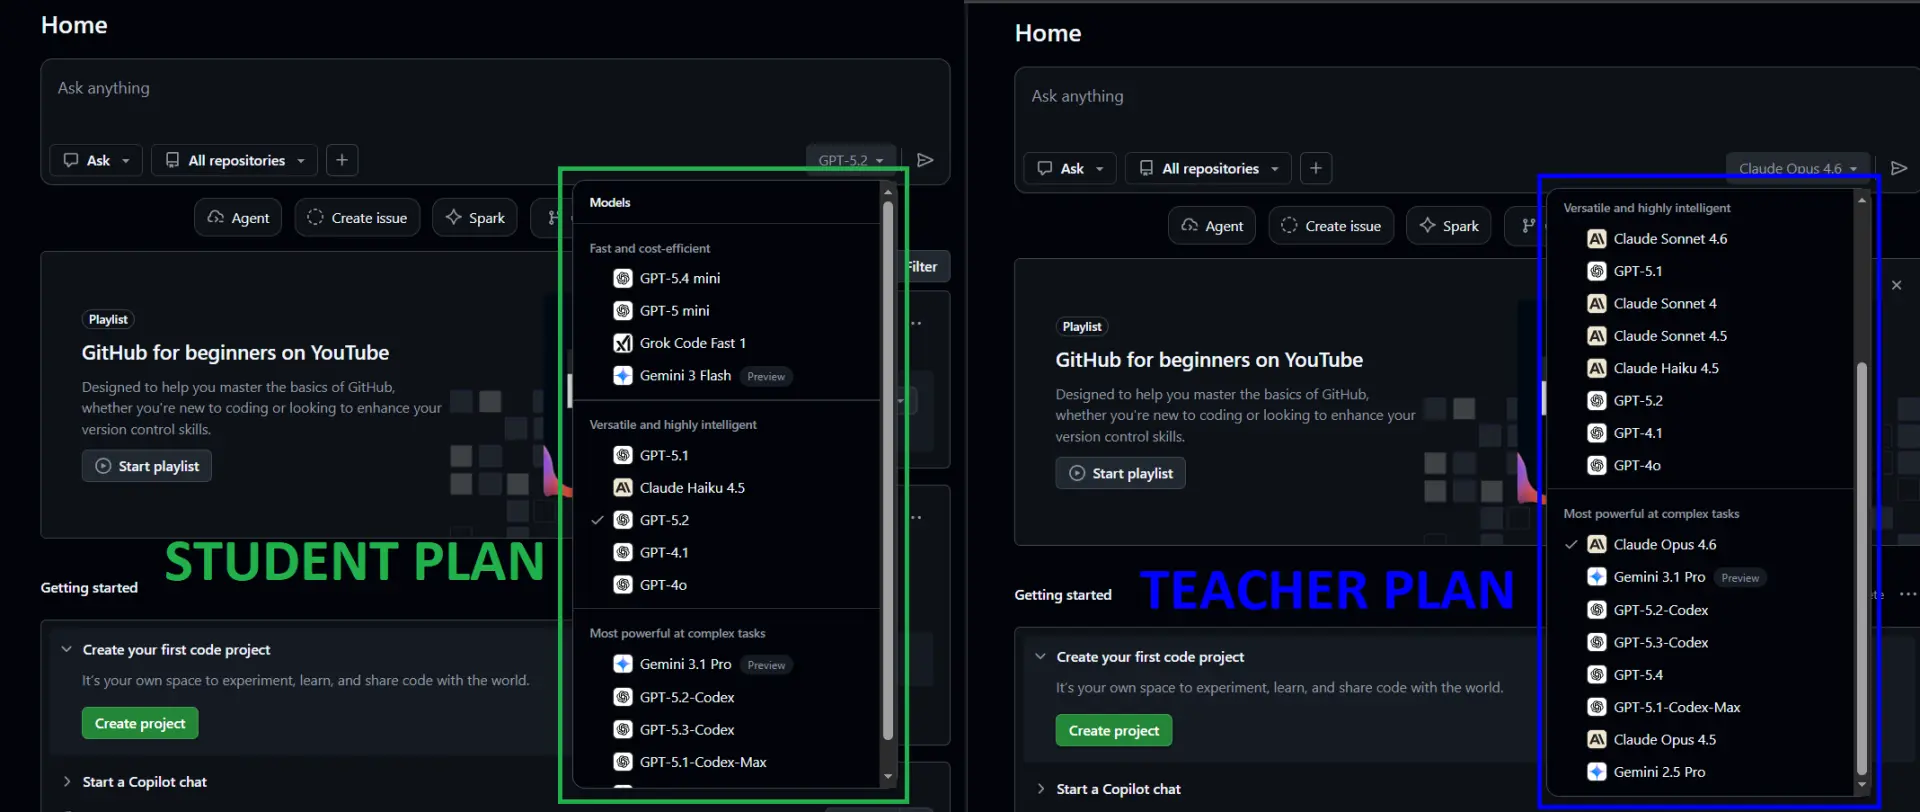Screen dimensions: 1920x812
Task: Click the Create issue circle icon in teacher plan view
Action: pos(1289,225)
